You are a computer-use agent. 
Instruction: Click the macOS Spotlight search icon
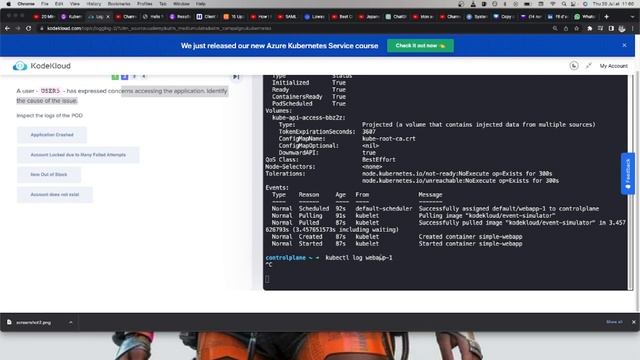pyautogui.click(x=564, y=4)
